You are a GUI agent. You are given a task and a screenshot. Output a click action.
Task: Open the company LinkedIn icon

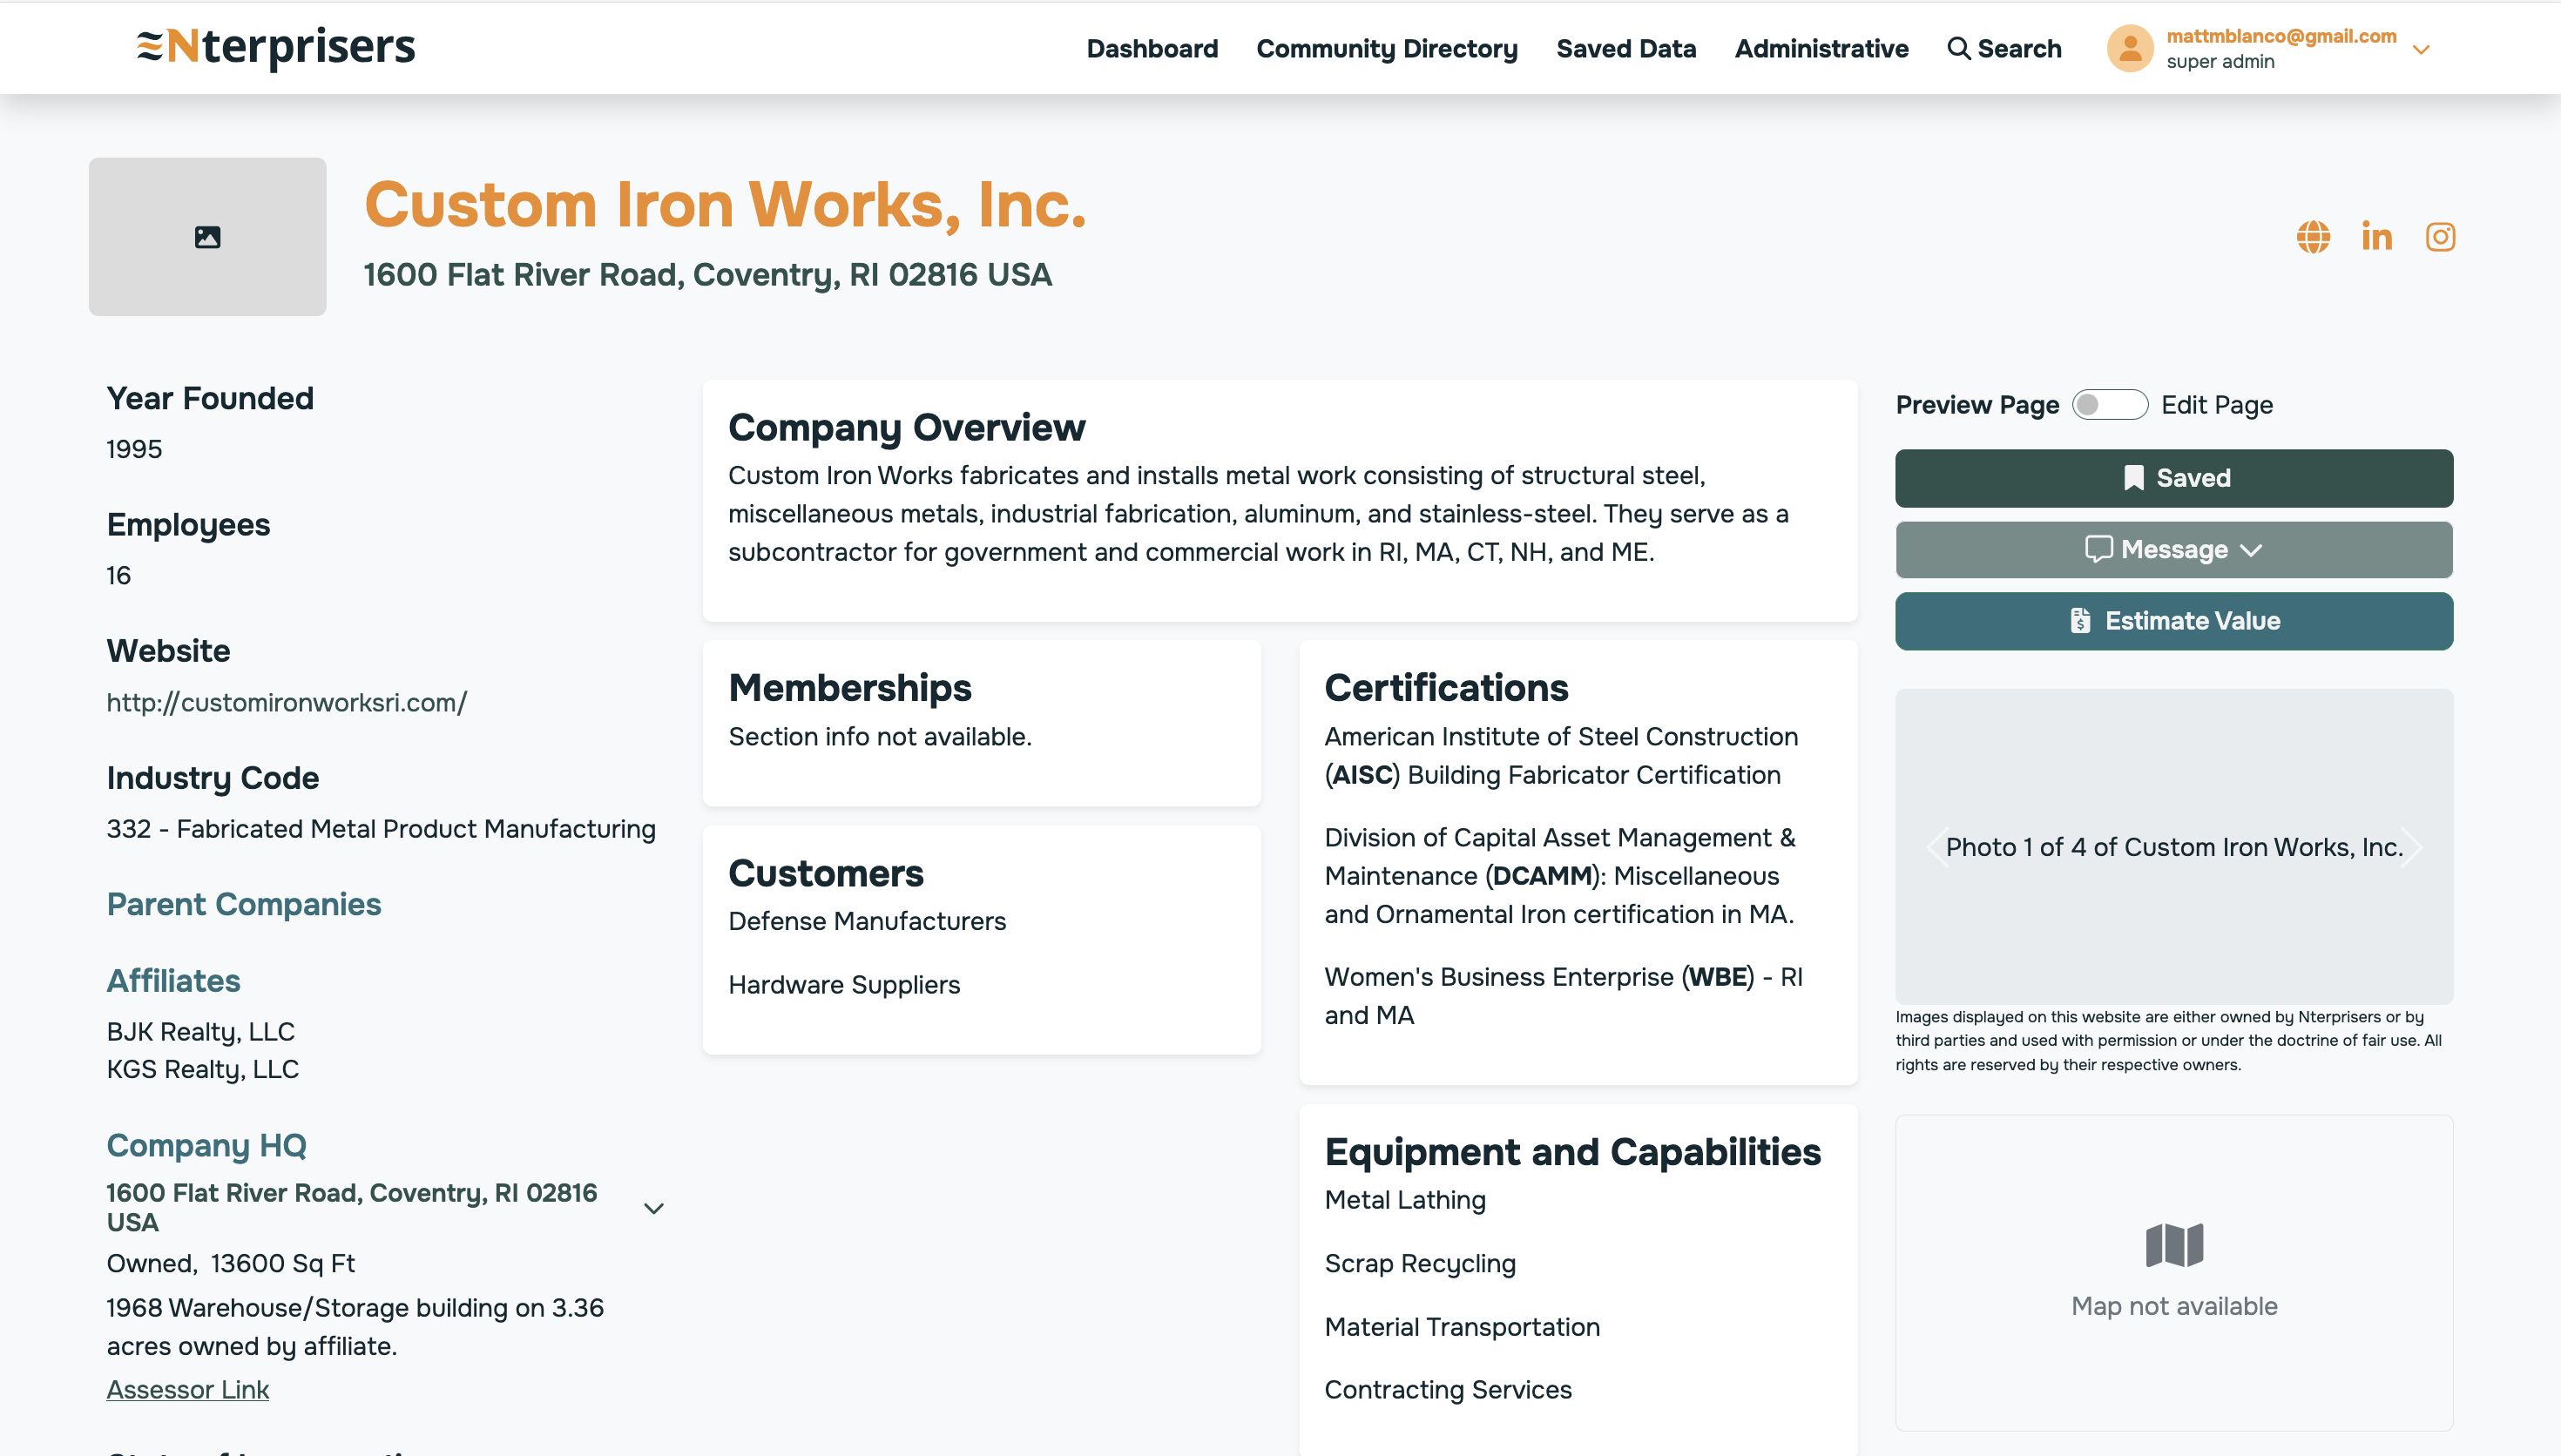click(x=2376, y=237)
